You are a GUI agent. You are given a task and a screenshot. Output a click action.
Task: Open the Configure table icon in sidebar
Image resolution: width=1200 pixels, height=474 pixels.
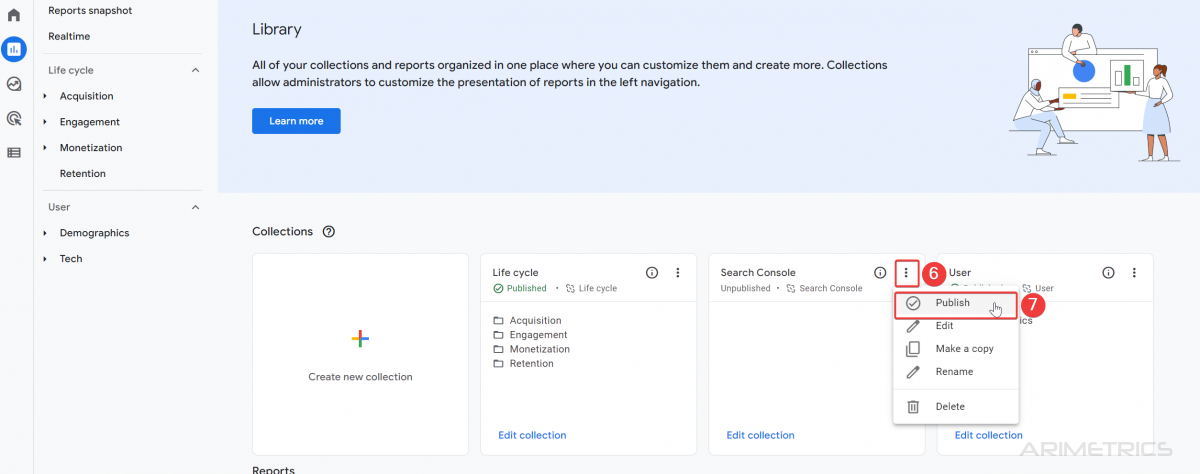[14, 153]
